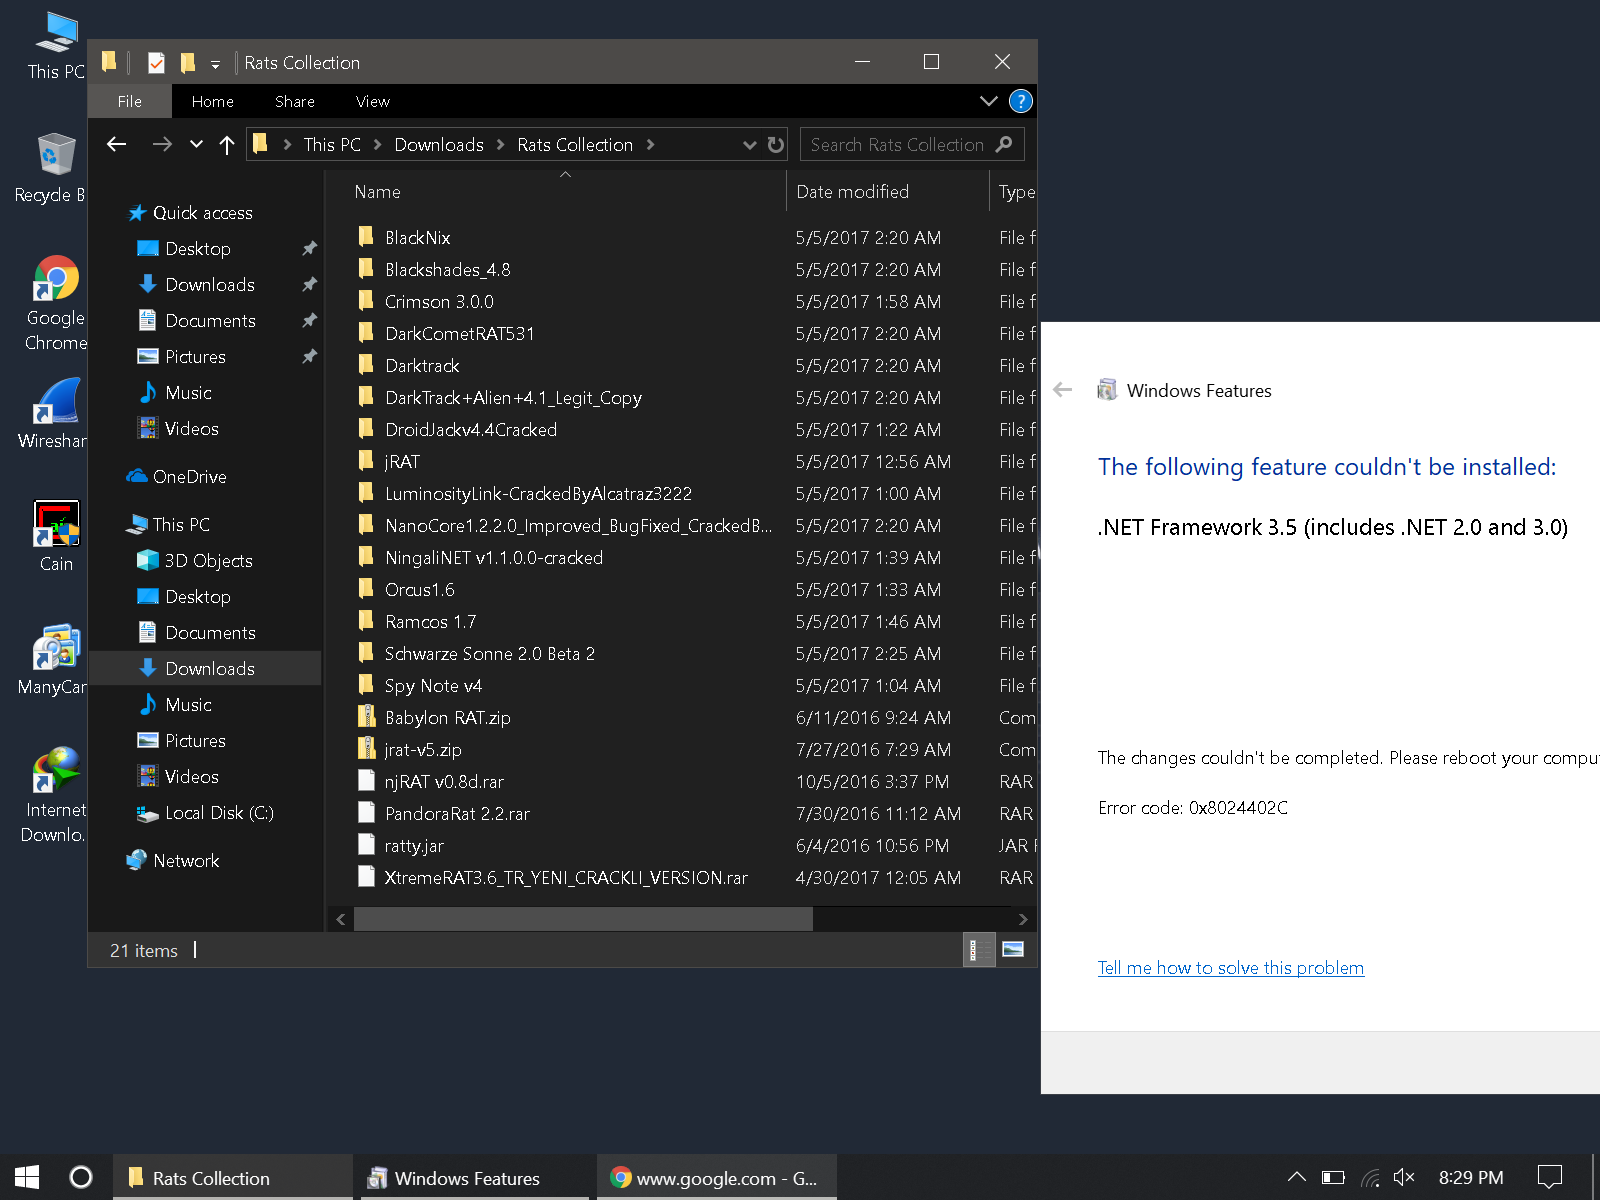Image resolution: width=1600 pixels, height=1200 pixels.
Task: Click the battery icon in system tray
Action: tap(1333, 1178)
